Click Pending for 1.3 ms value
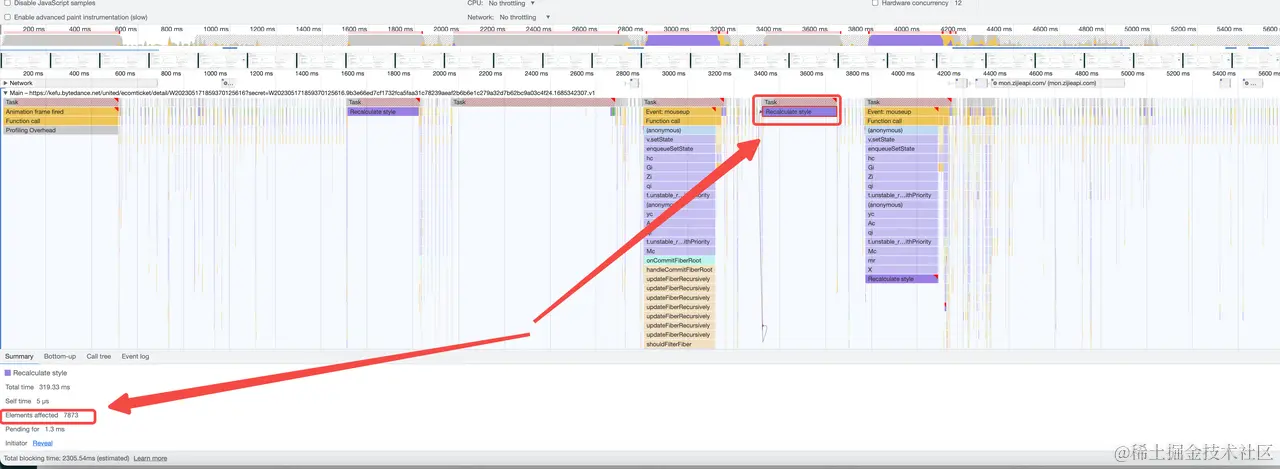 click(55, 429)
